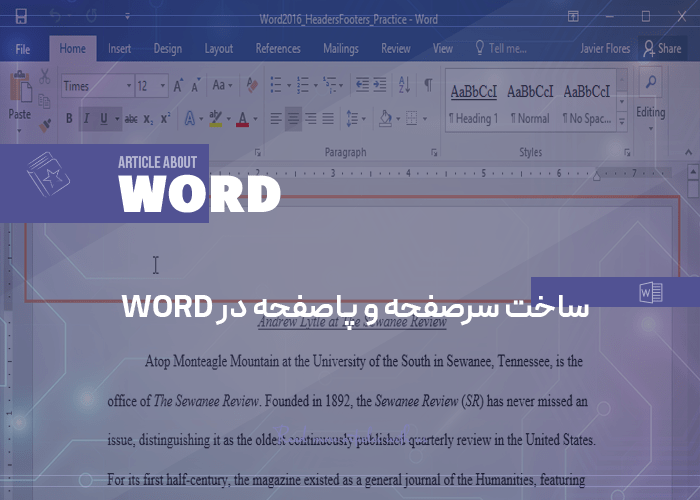Switch to the Design tab
The image size is (700, 500).
click(168, 49)
